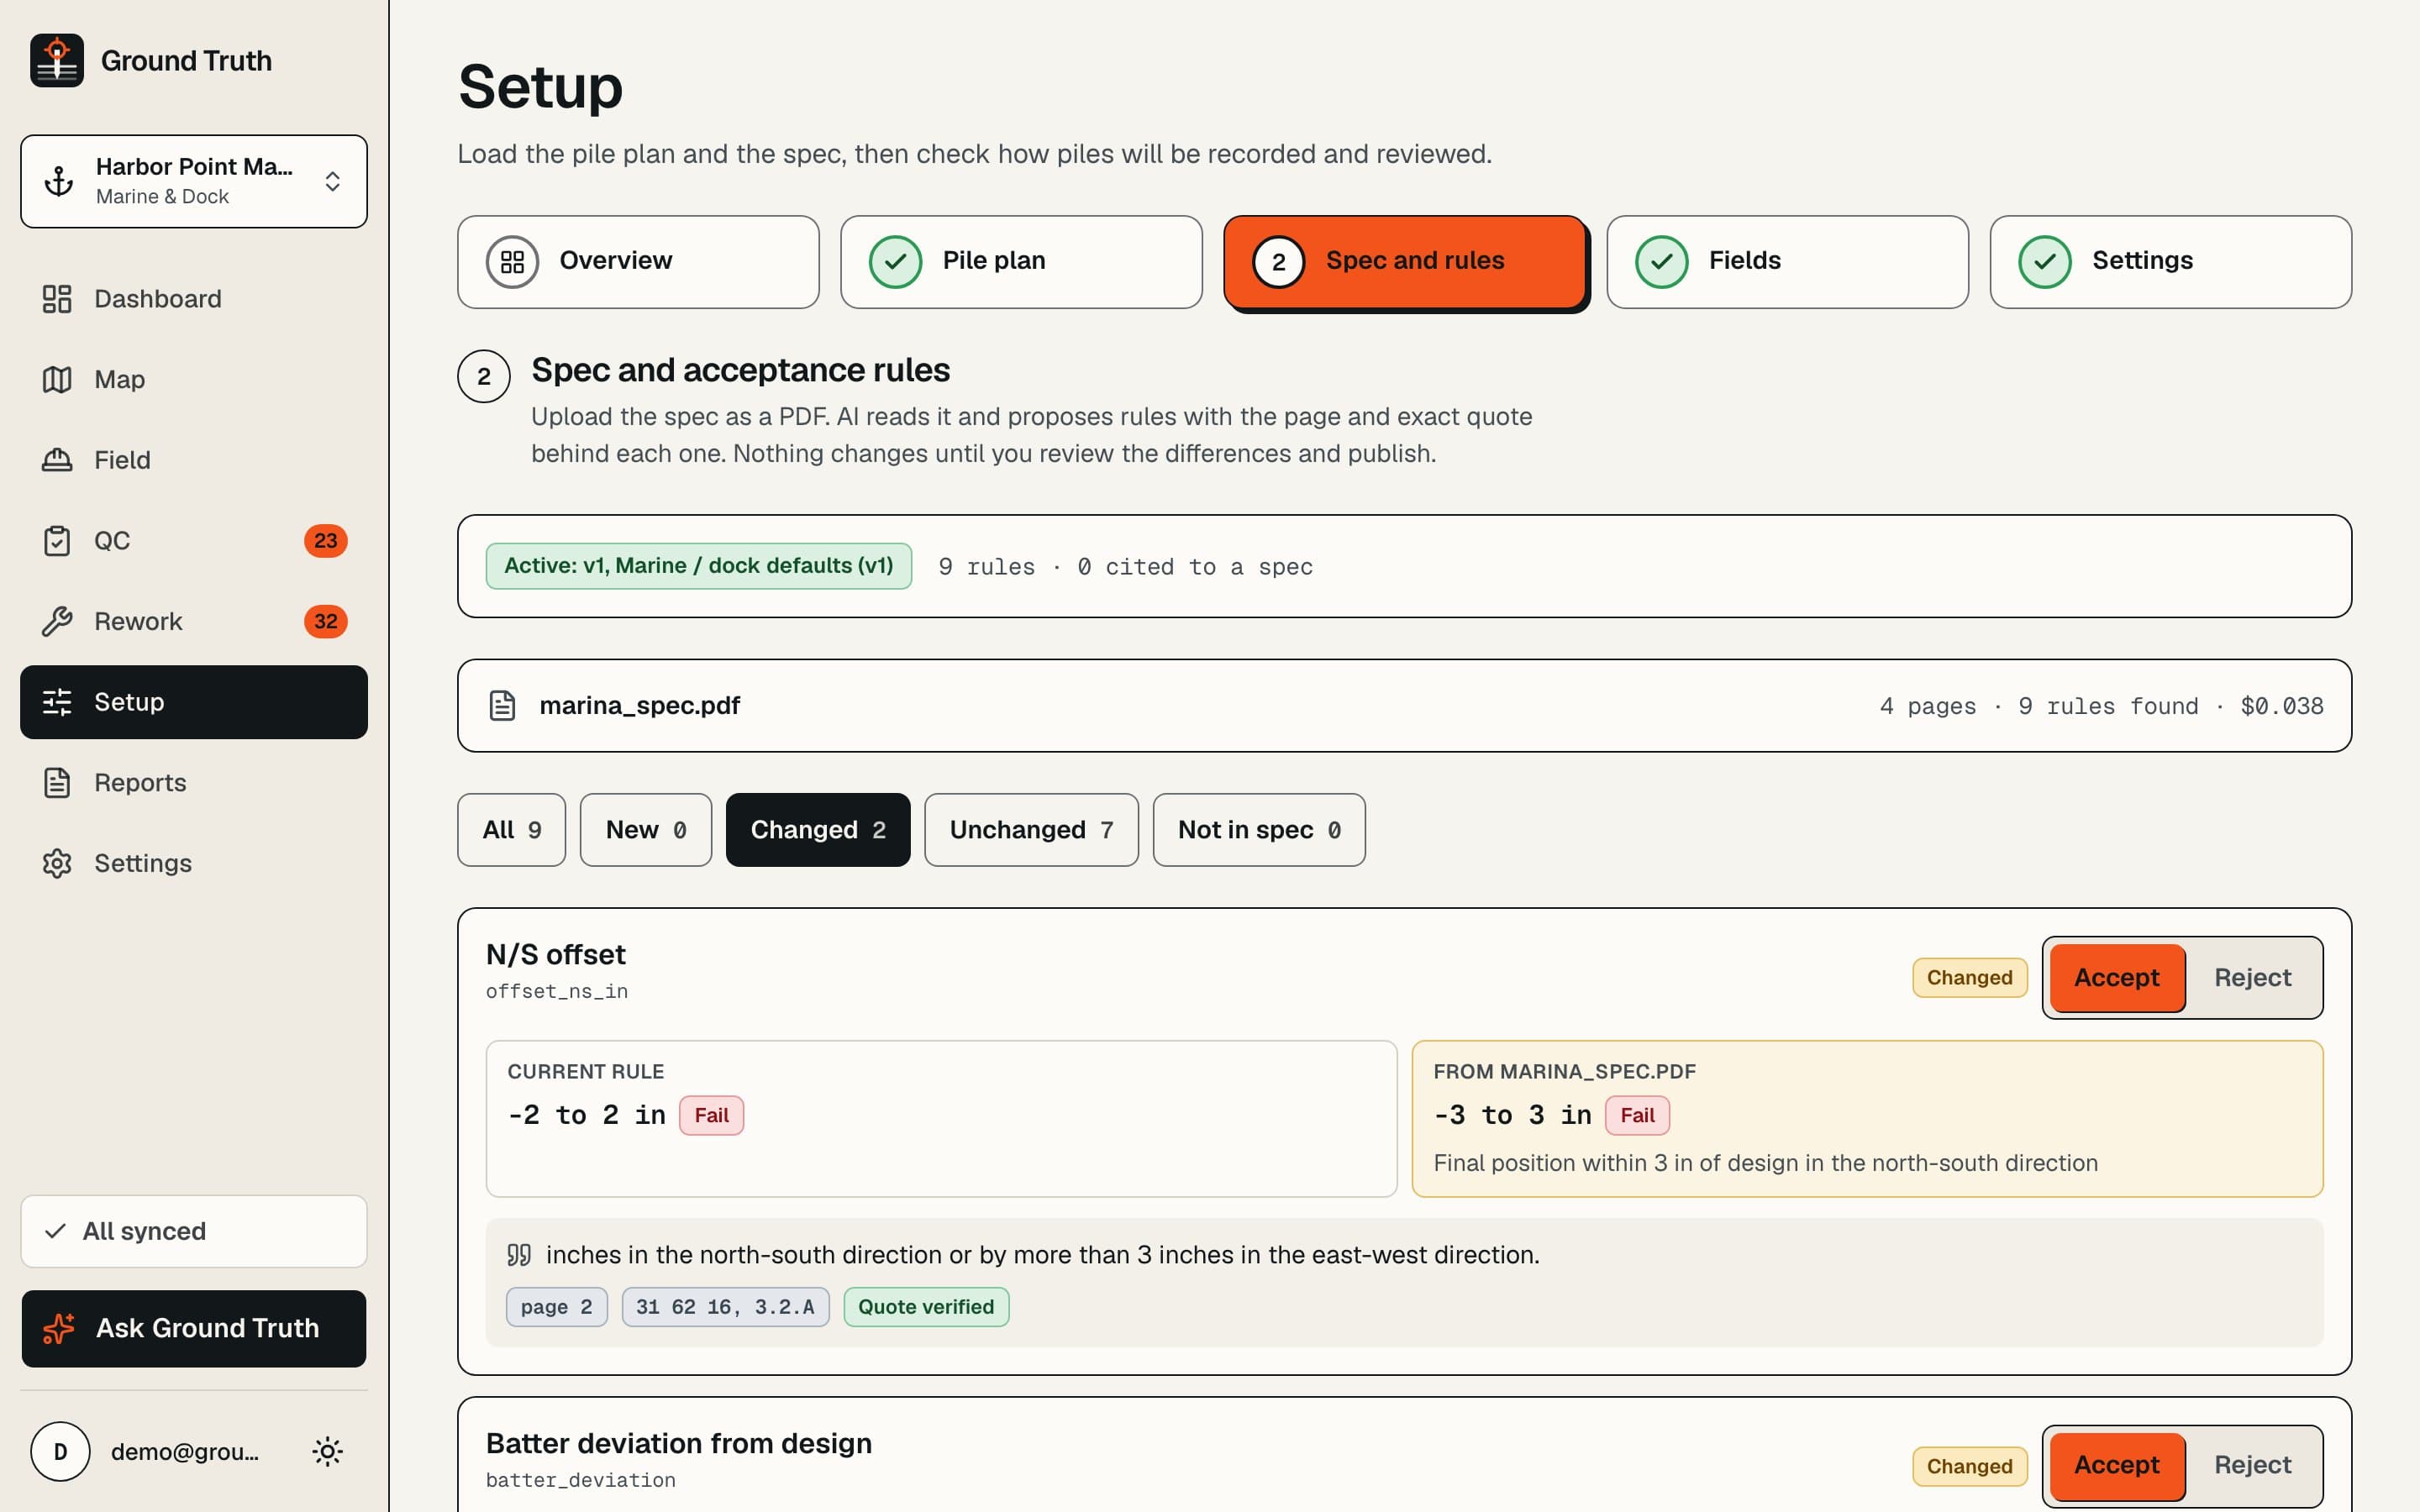Filter rules by Not in spec 0

(1259, 830)
